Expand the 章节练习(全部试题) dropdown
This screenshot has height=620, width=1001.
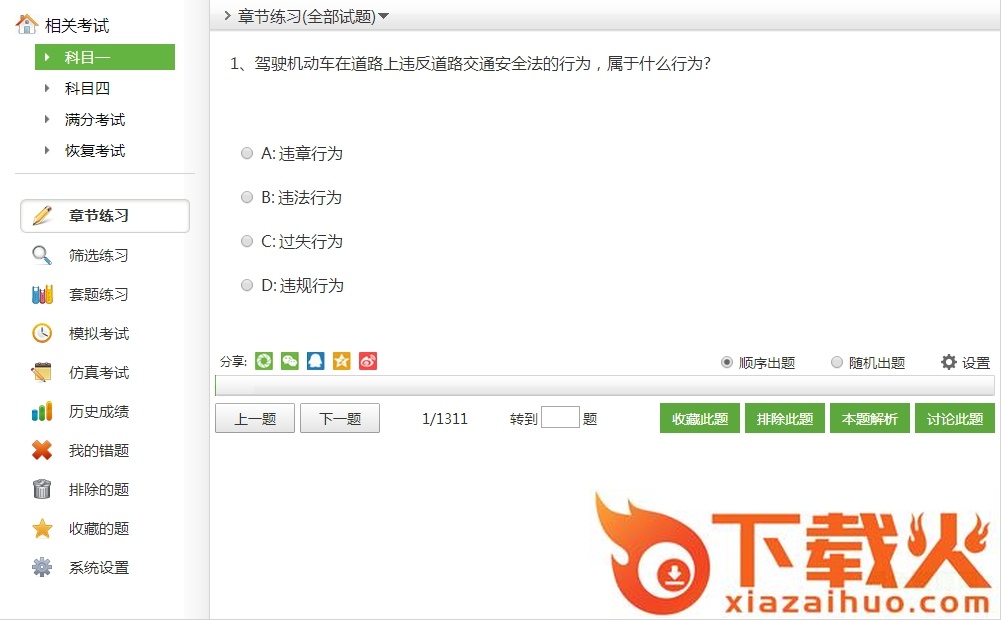384,16
